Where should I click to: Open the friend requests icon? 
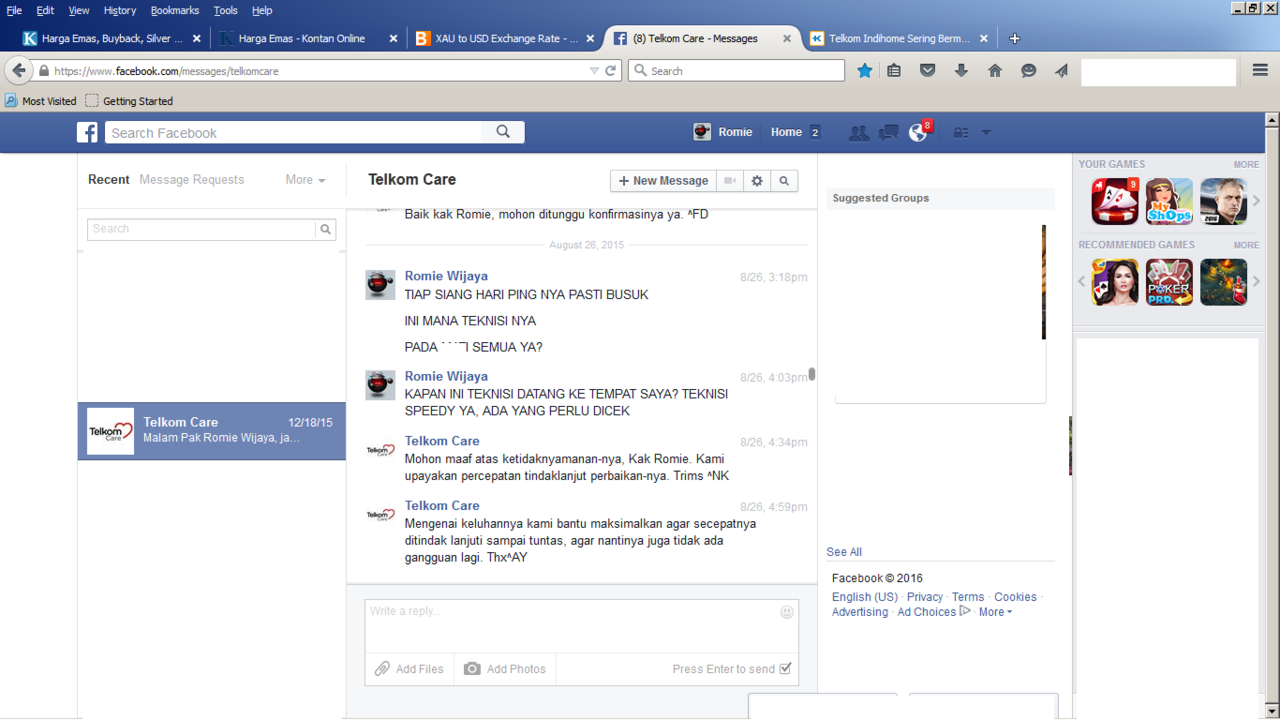point(858,132)
